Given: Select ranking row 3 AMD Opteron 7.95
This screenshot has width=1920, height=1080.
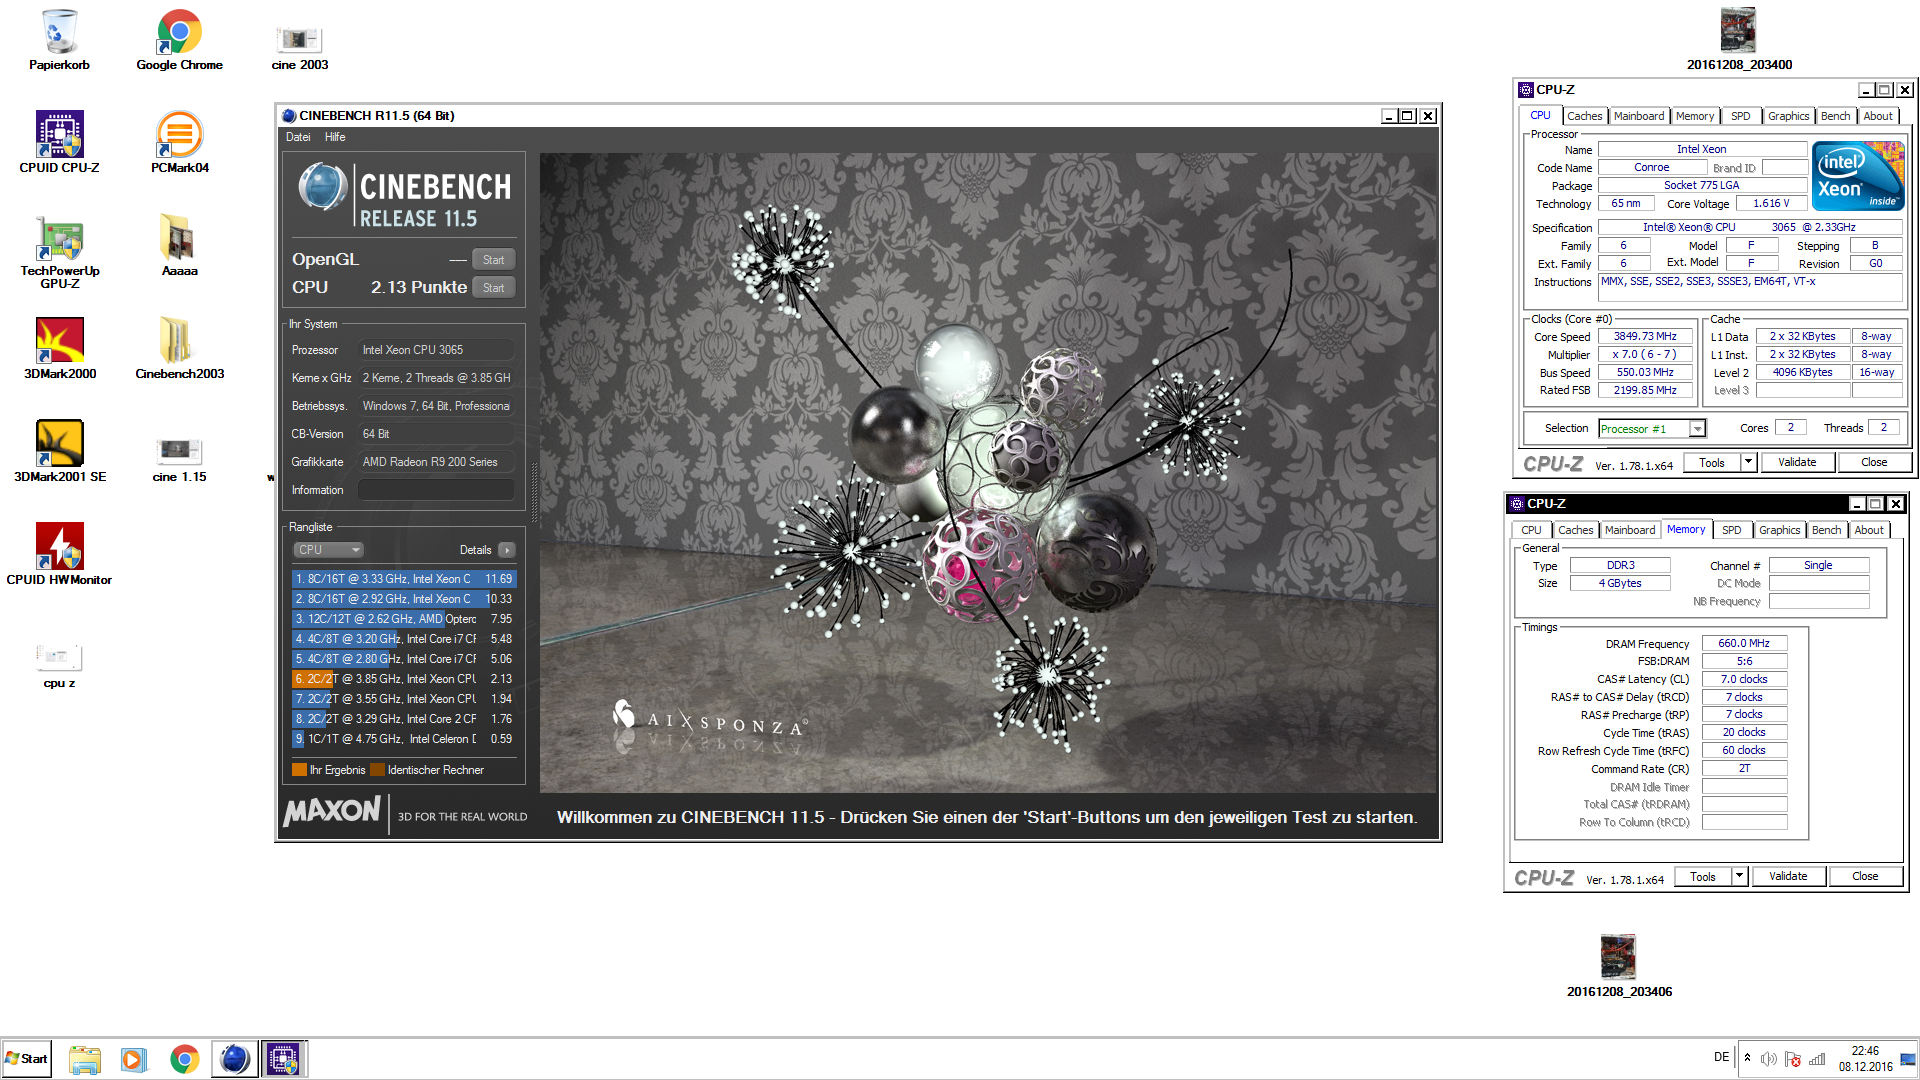Looking at the screenshot, I should [404, 619].
